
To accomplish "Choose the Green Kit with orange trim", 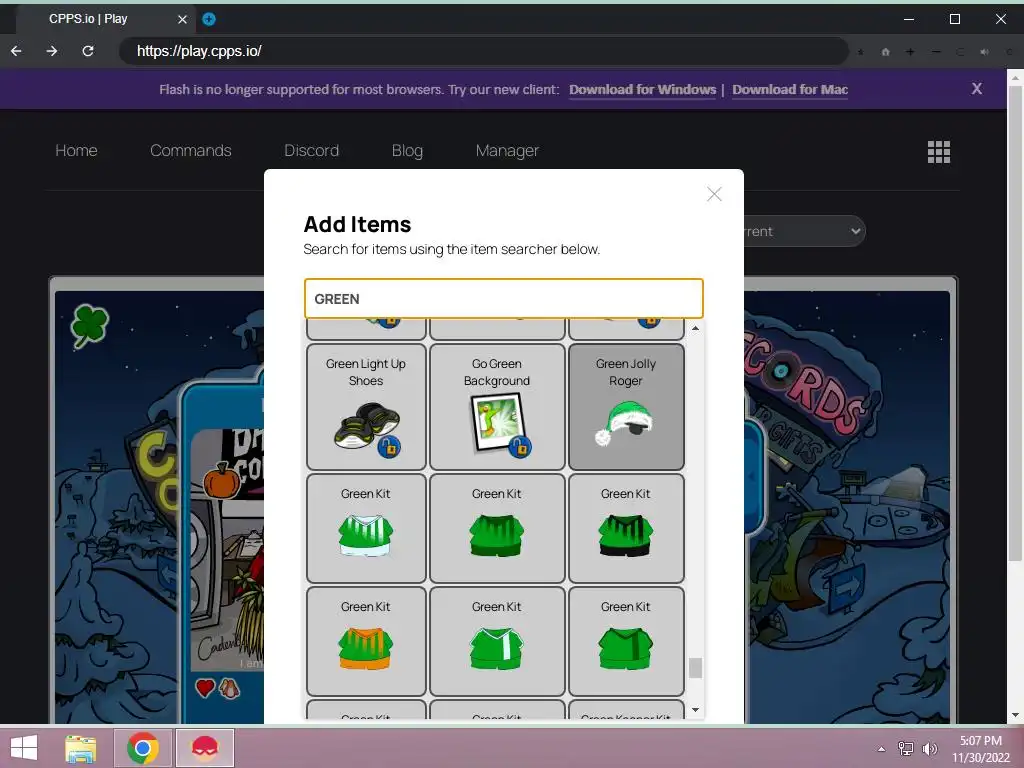I will tap(366, 641).
